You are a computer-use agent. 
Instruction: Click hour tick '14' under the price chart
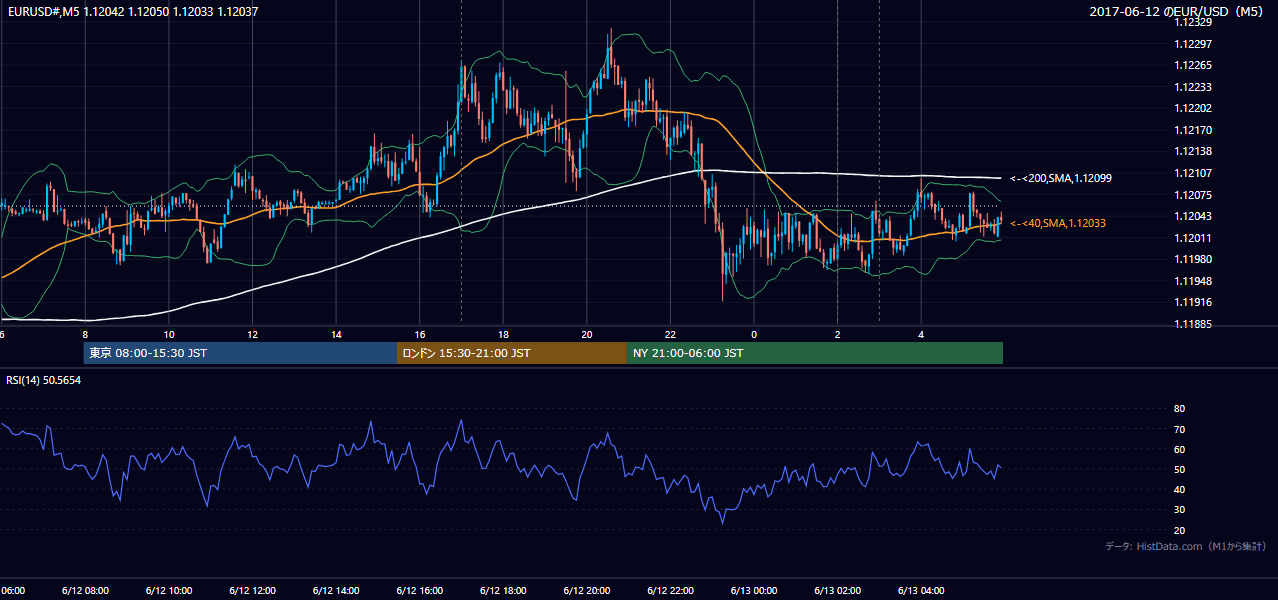click(336, 334)
